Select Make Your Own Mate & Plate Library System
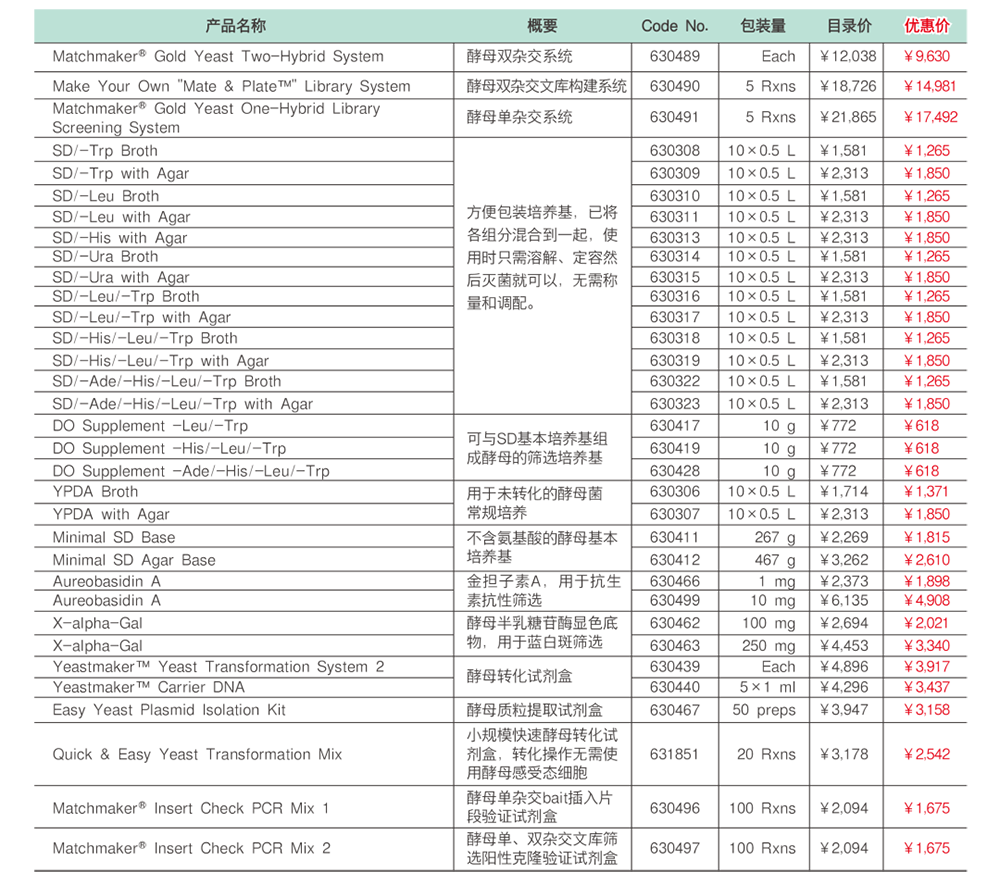Screen dimensions: 1000x885 tap(232, 86)
